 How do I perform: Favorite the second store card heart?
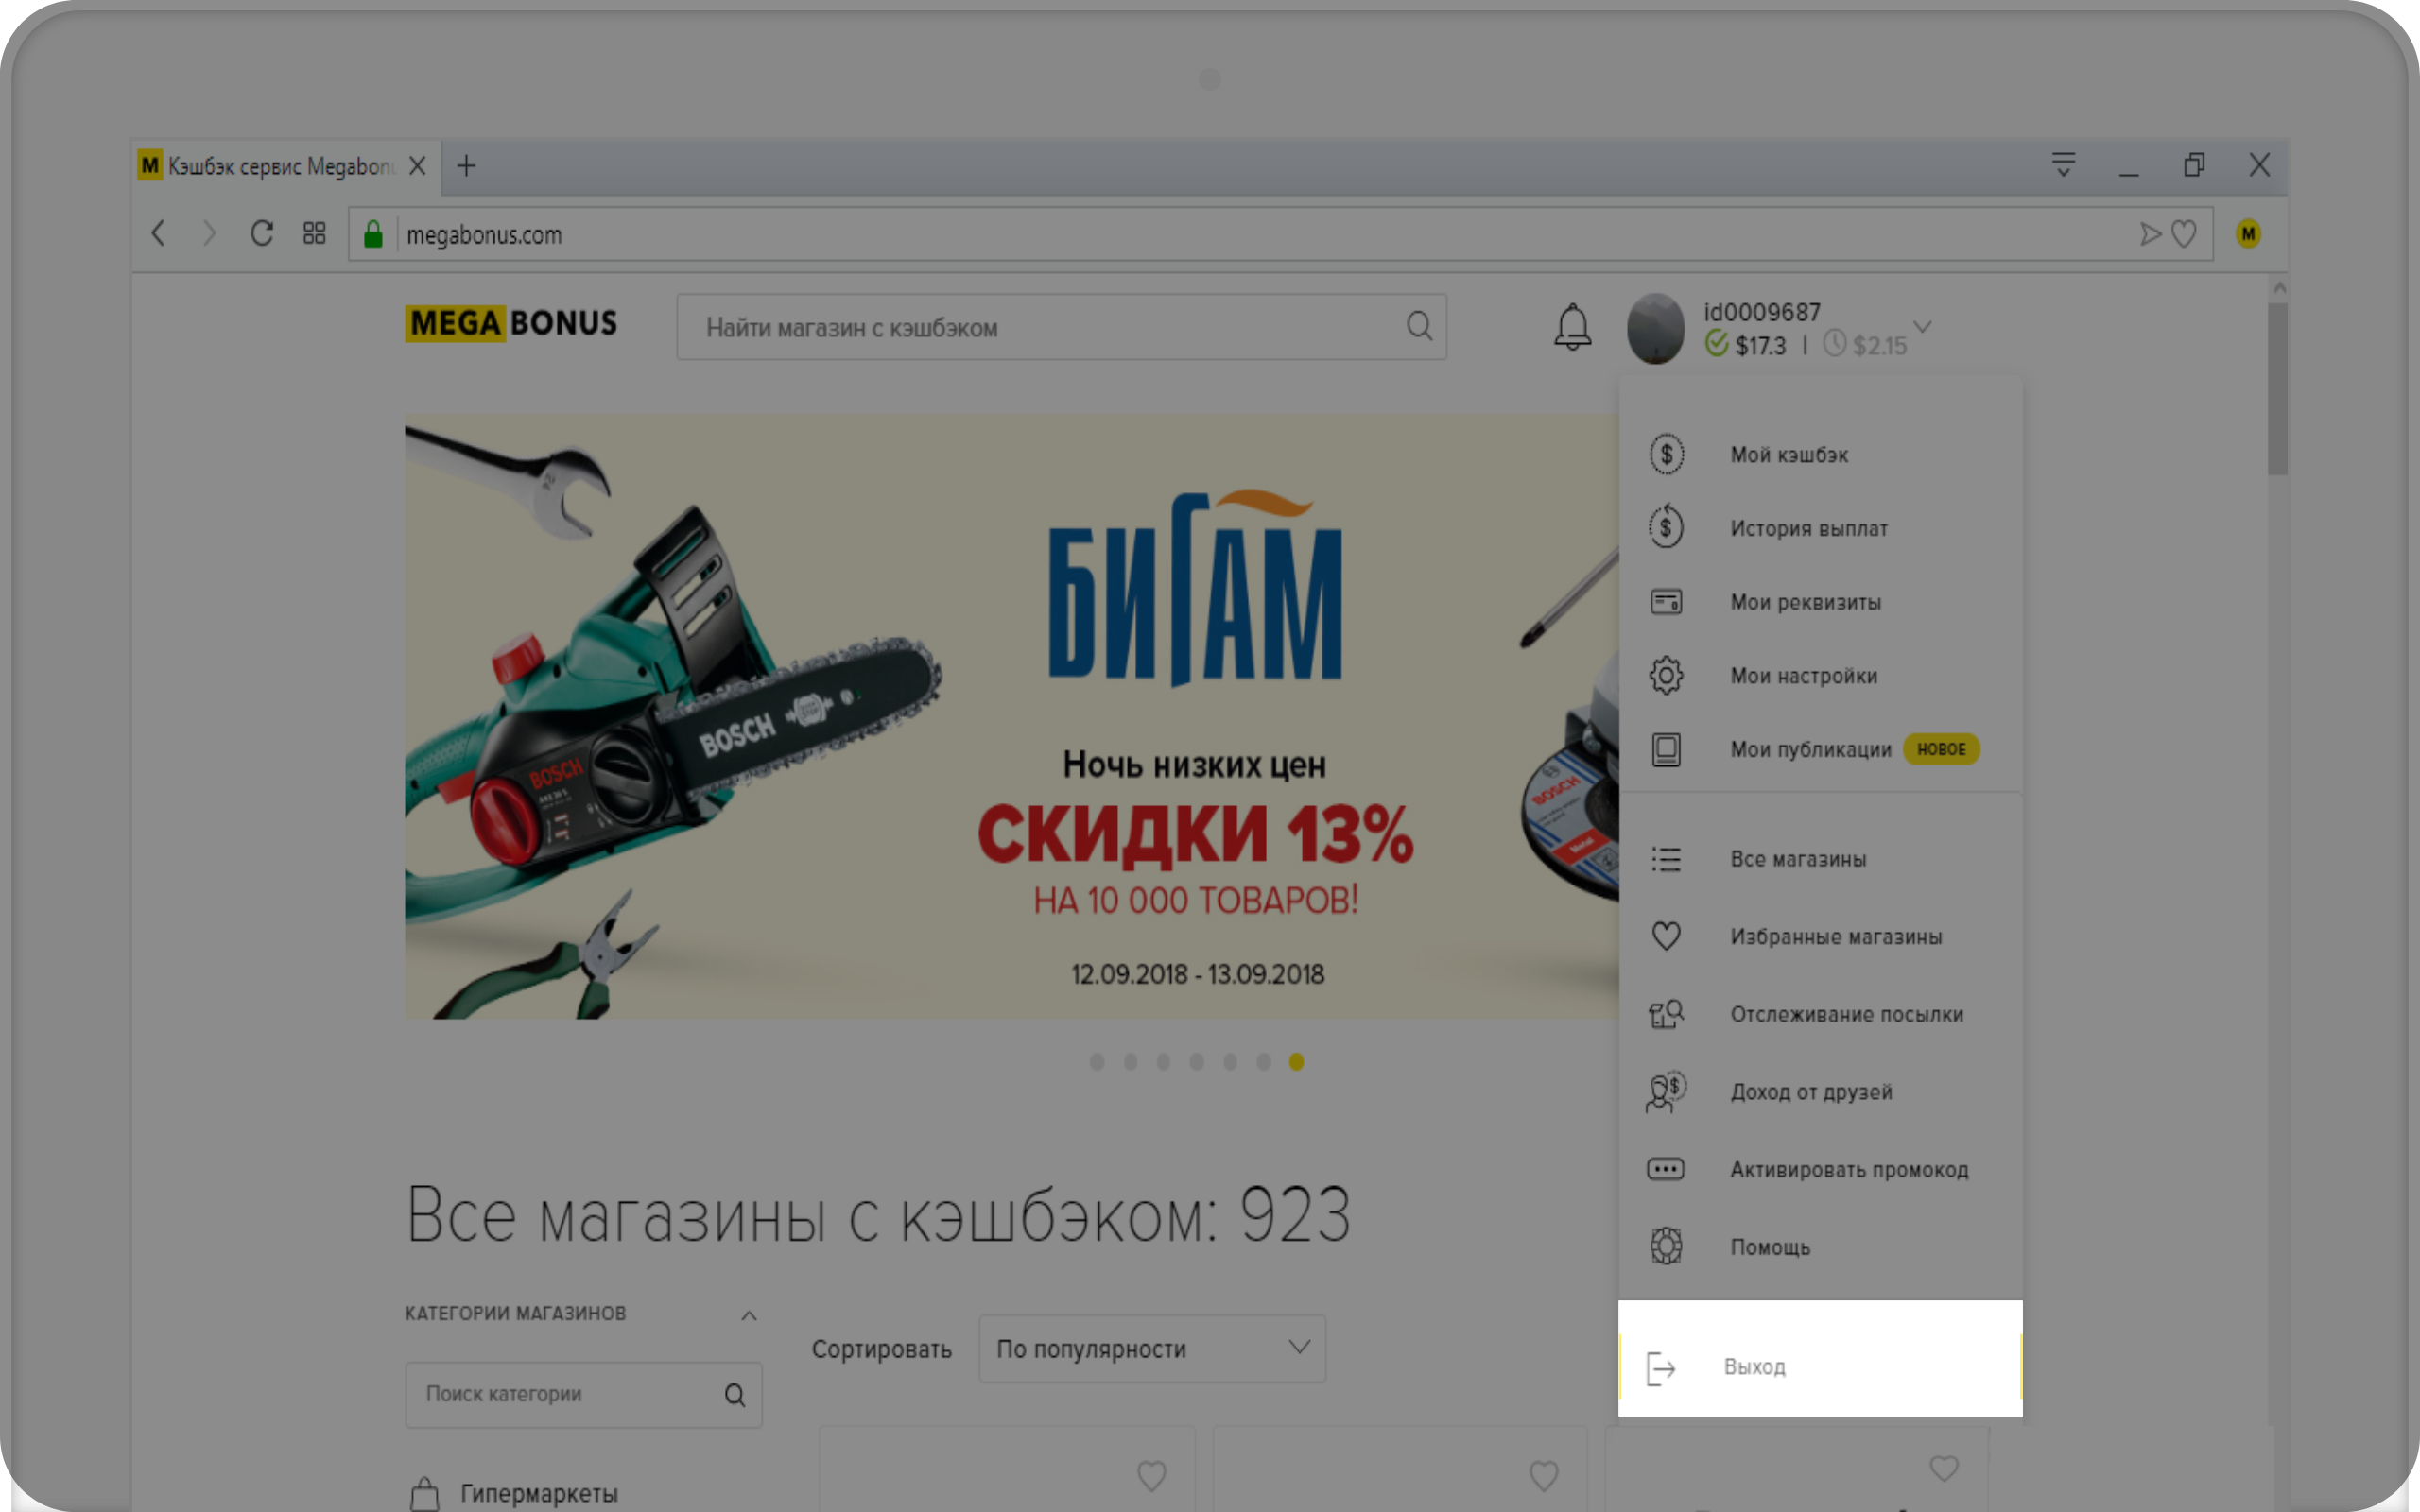coord(1544,1475)
